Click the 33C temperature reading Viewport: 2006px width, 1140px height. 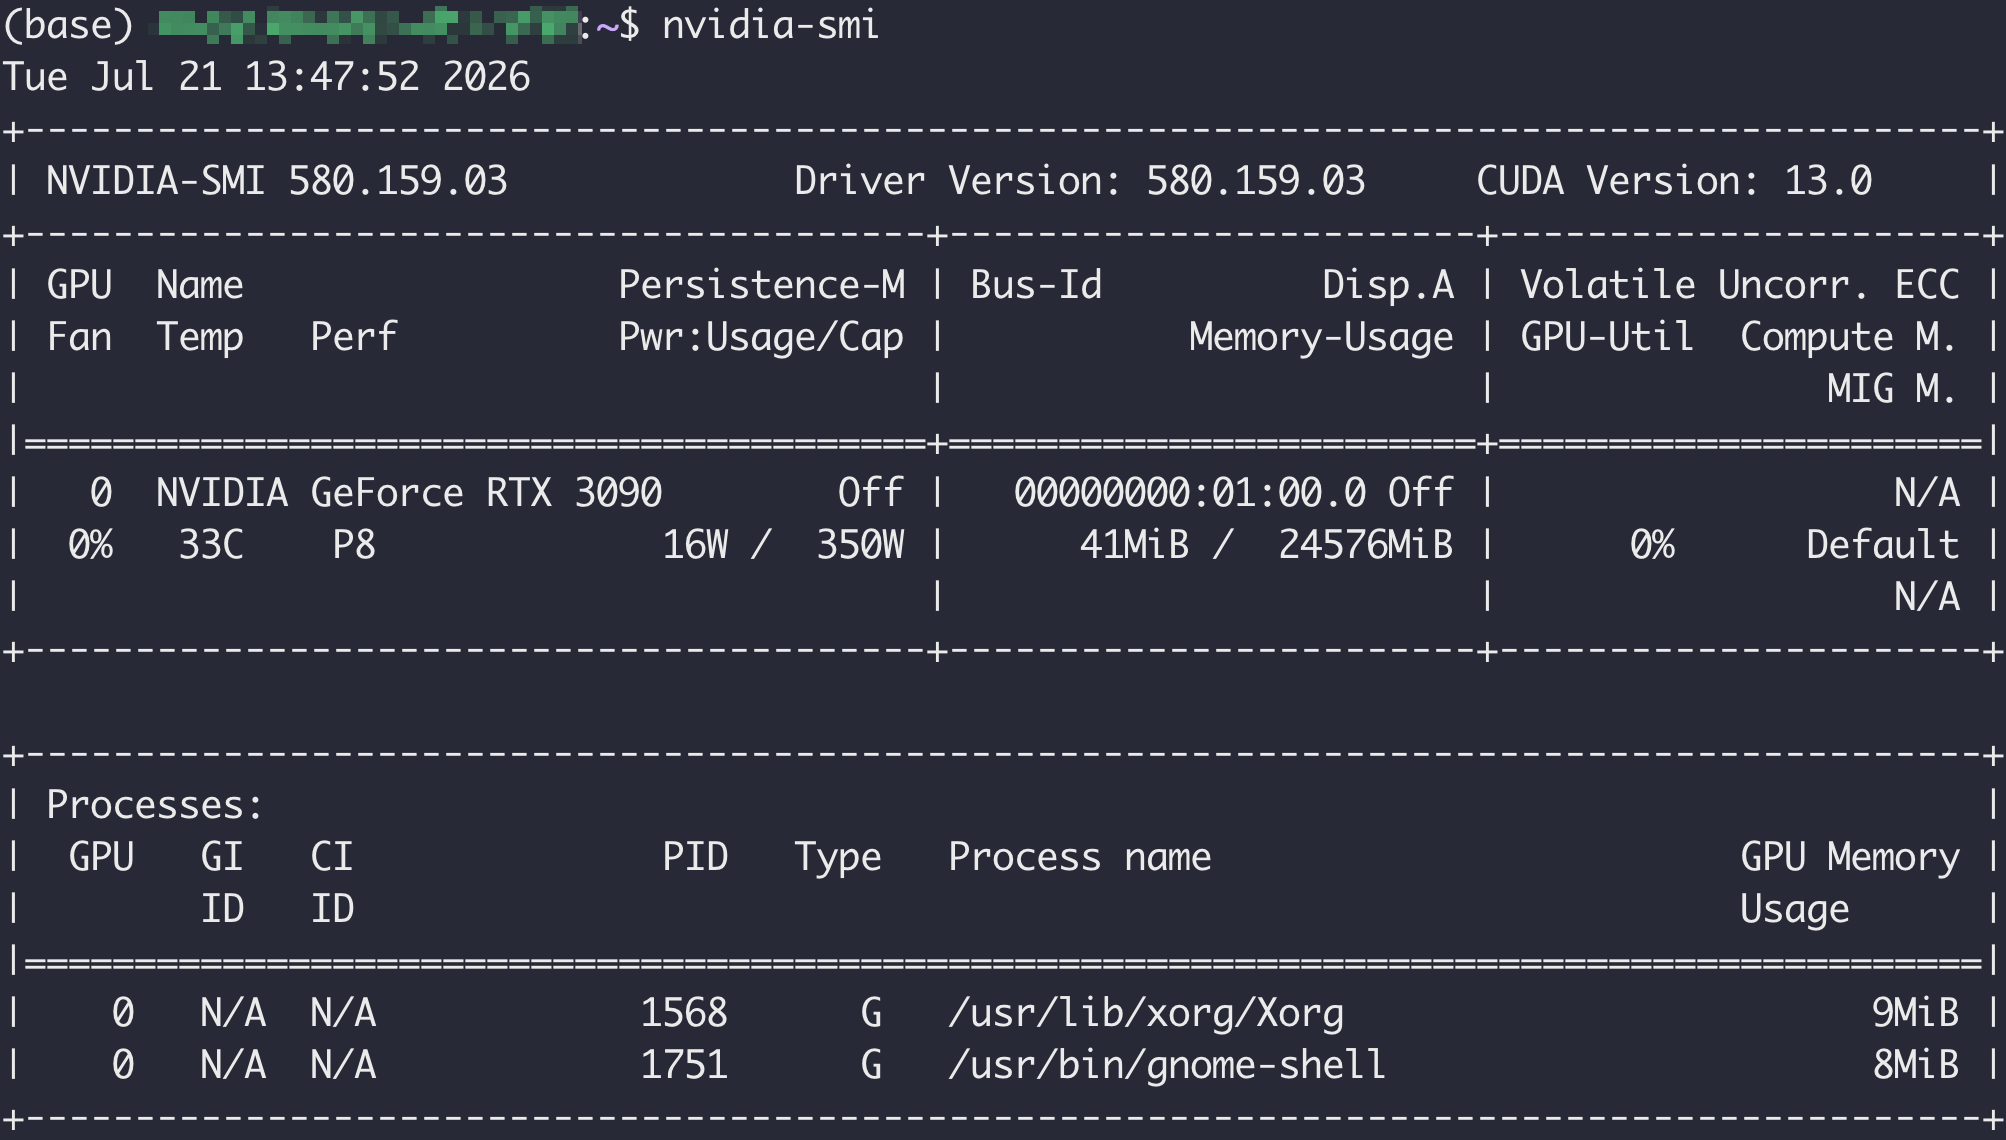(x=211, y=545)
